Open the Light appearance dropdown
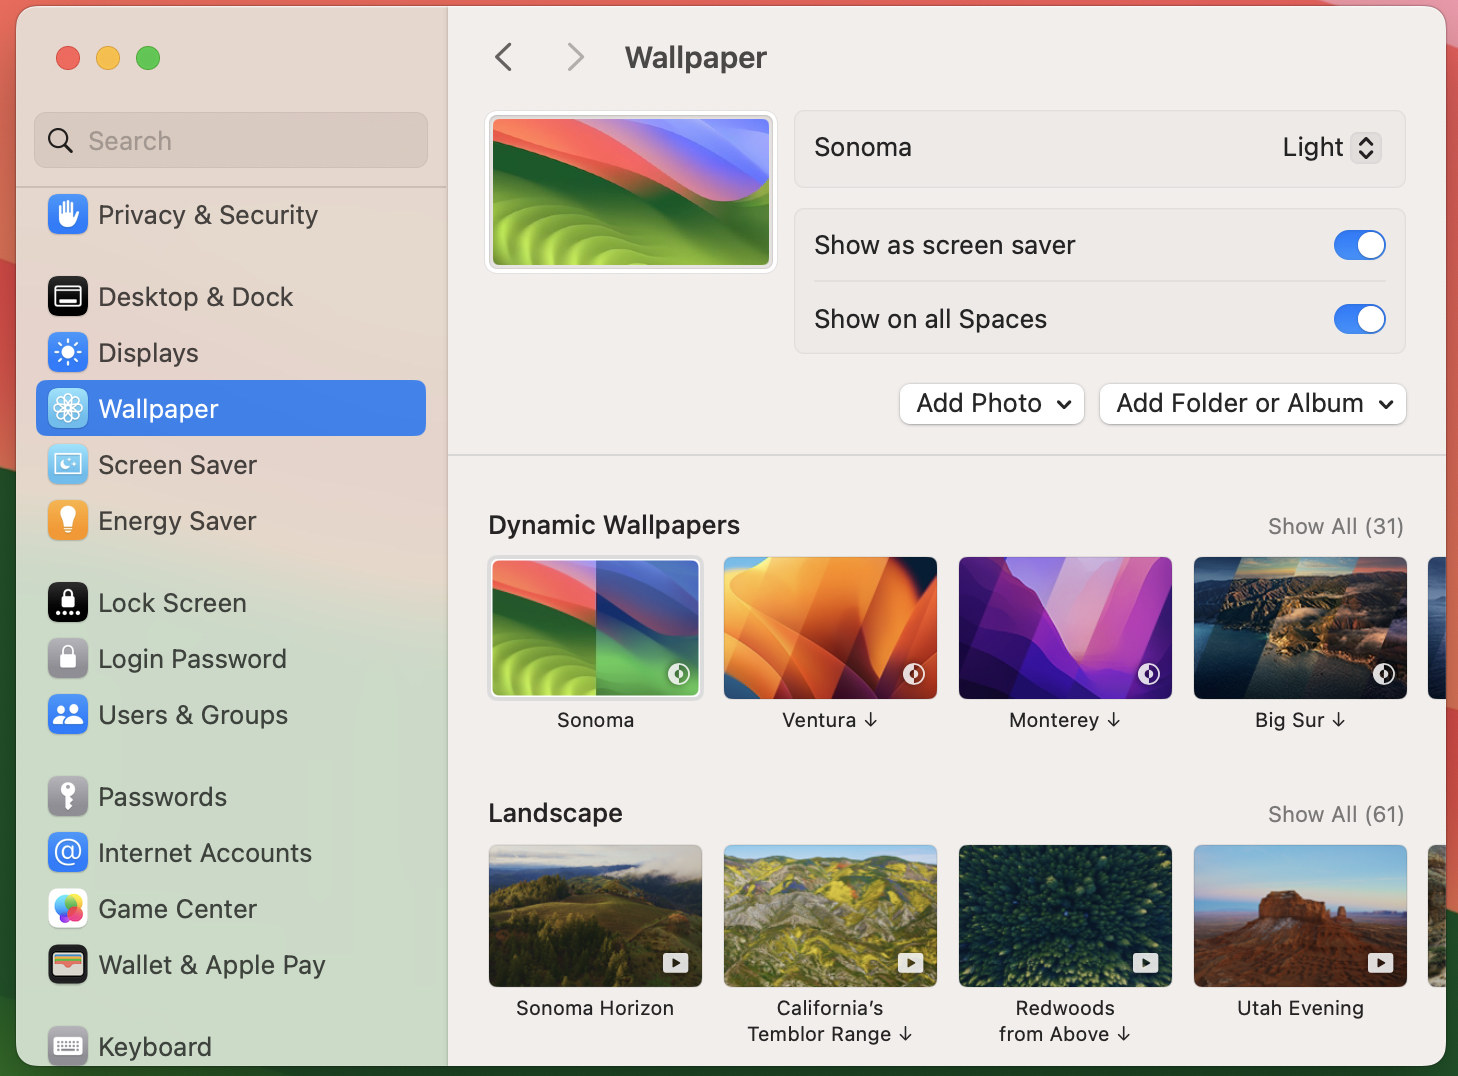This screenshot has width=1458, height=1076. 1331,147
